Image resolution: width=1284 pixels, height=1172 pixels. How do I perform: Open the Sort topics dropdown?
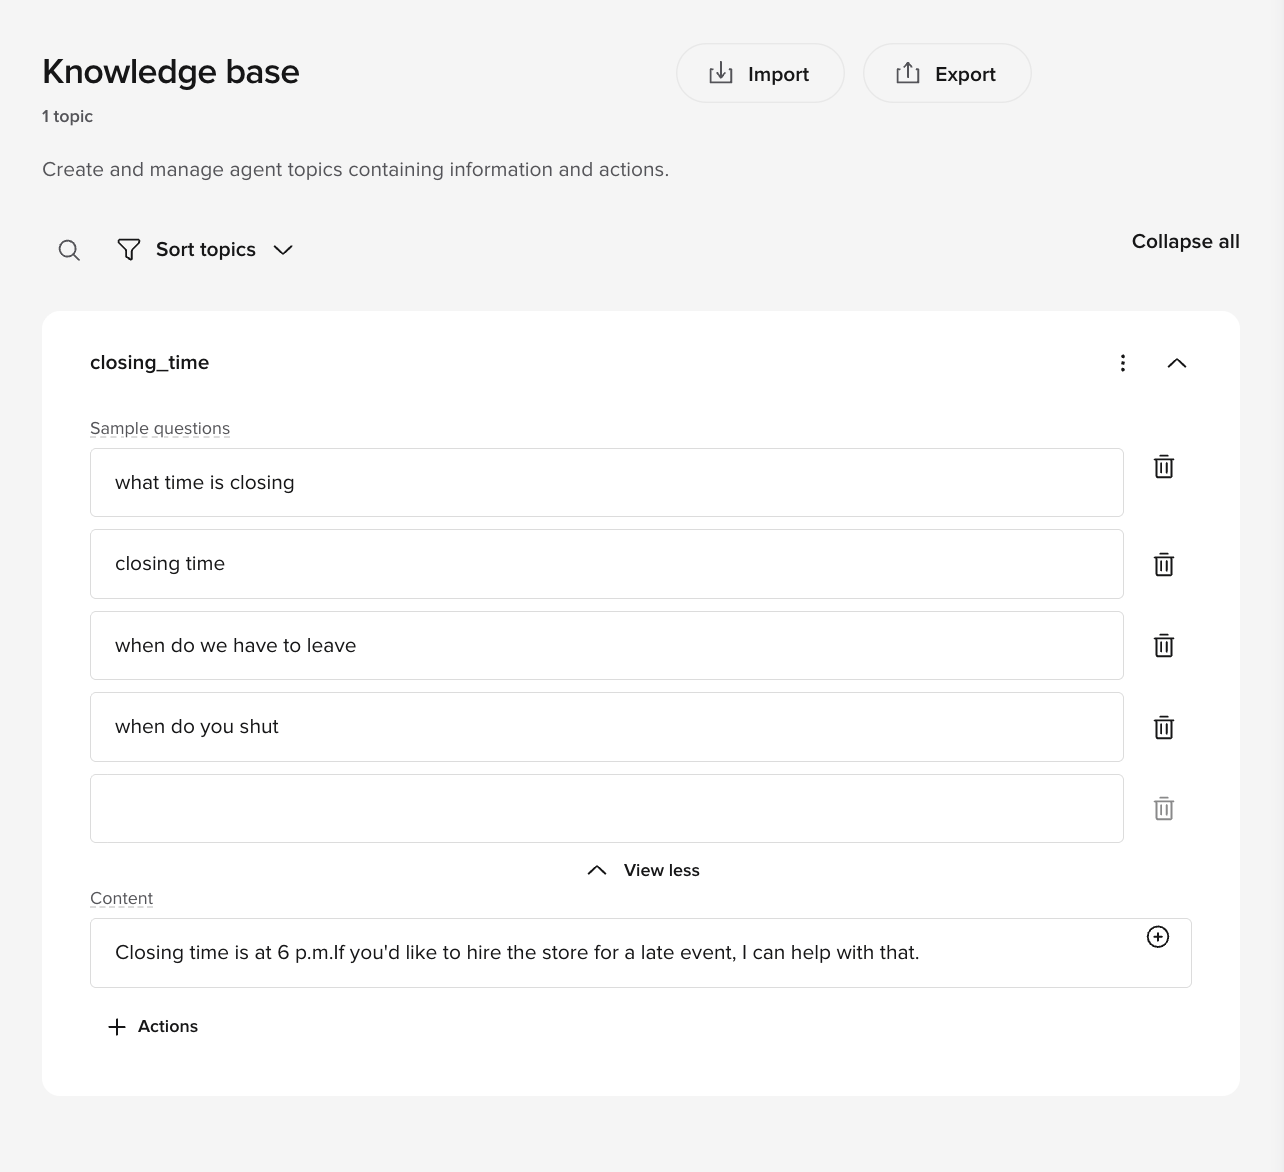click(205, 250)
